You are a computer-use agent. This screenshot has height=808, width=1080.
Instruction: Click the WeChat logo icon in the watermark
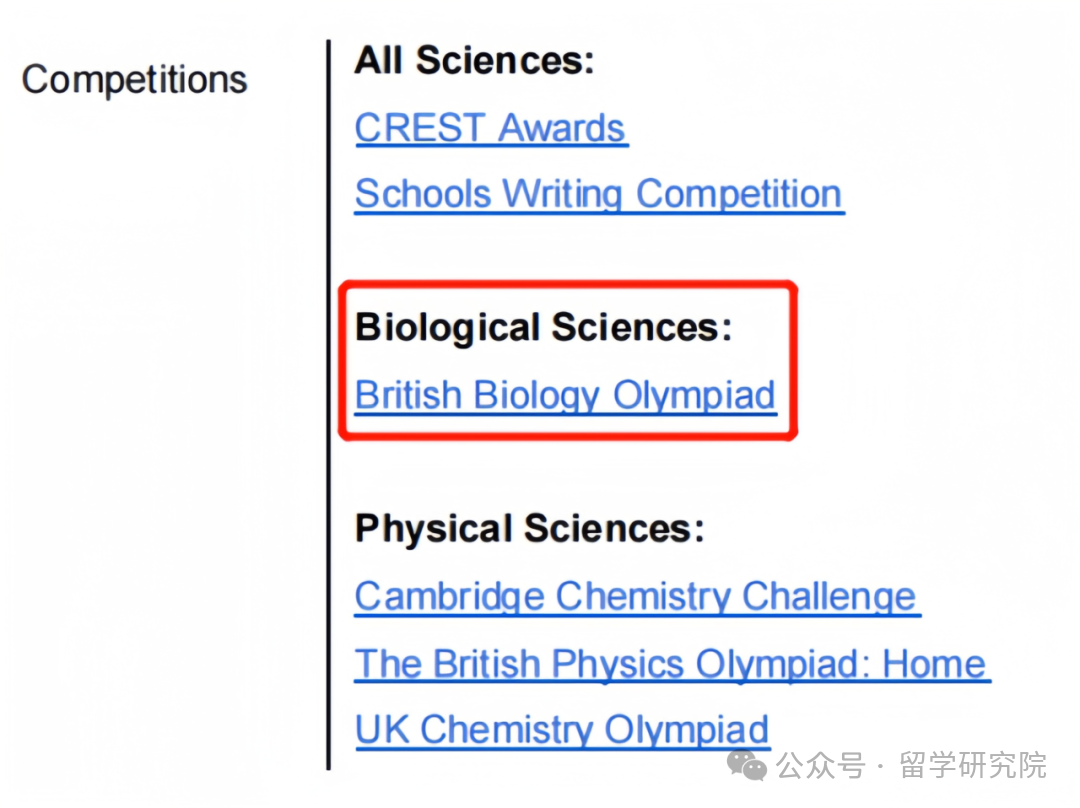747,765
